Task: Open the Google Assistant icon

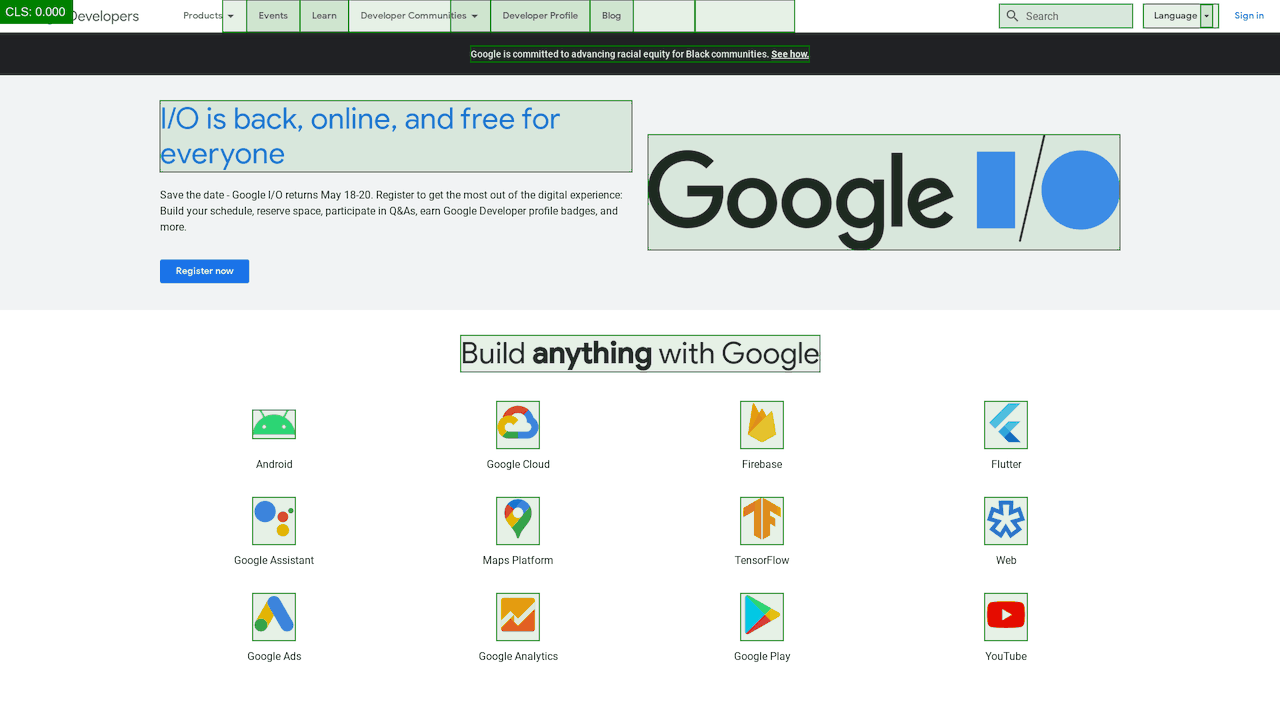Action: [x=273, y=520]
